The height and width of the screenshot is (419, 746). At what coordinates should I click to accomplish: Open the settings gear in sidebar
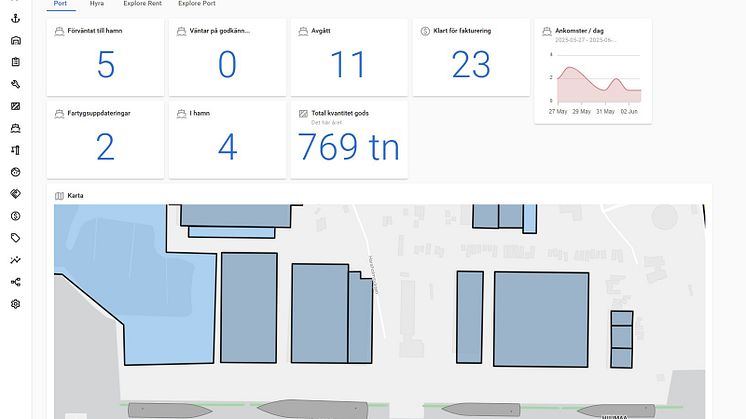(16, 304)
